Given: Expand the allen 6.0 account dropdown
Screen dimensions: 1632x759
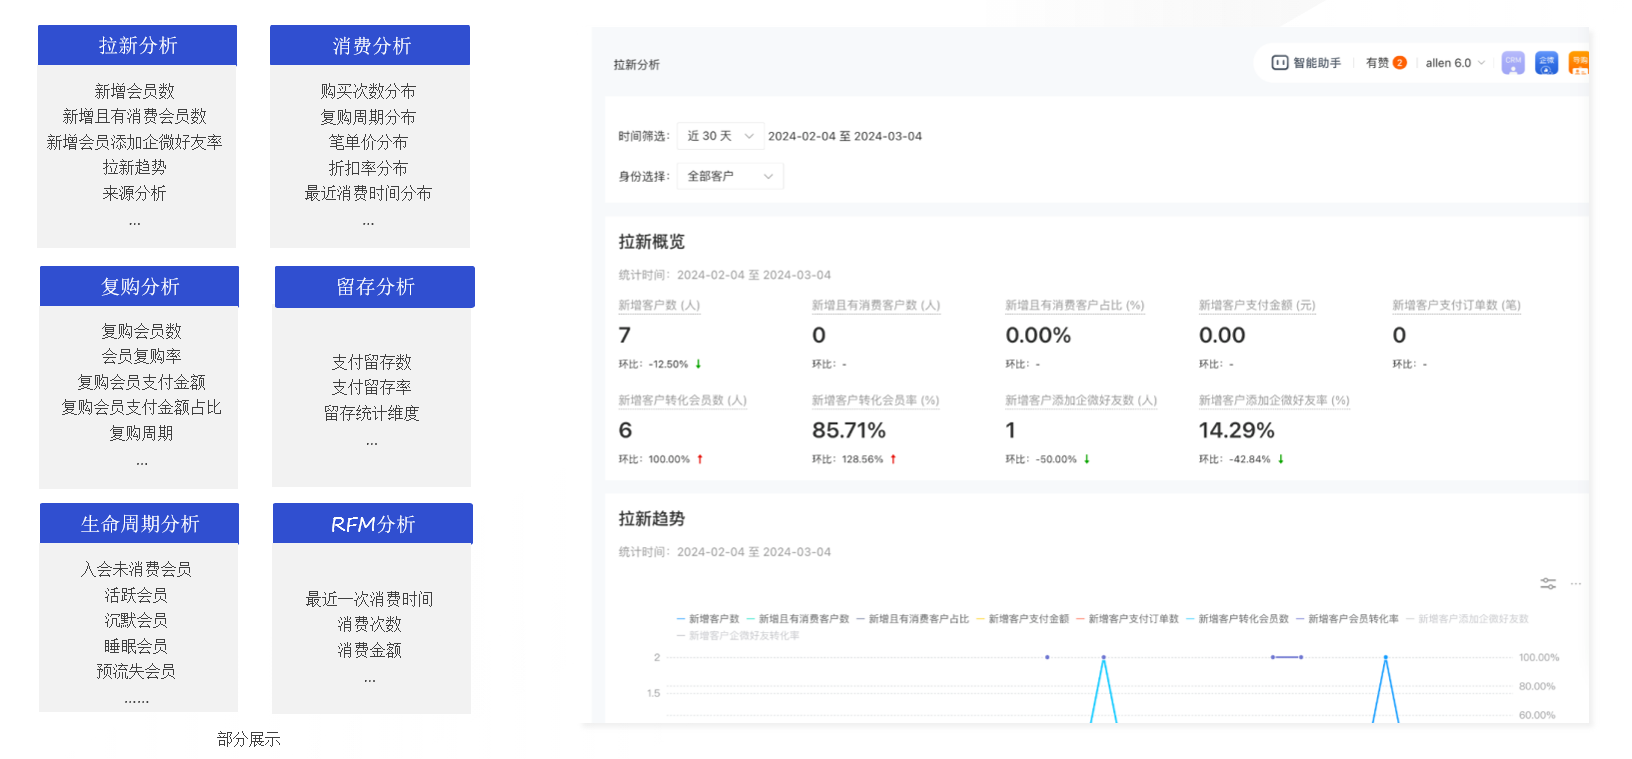Looking at the screenshot, I should [x=1455, y=63].
